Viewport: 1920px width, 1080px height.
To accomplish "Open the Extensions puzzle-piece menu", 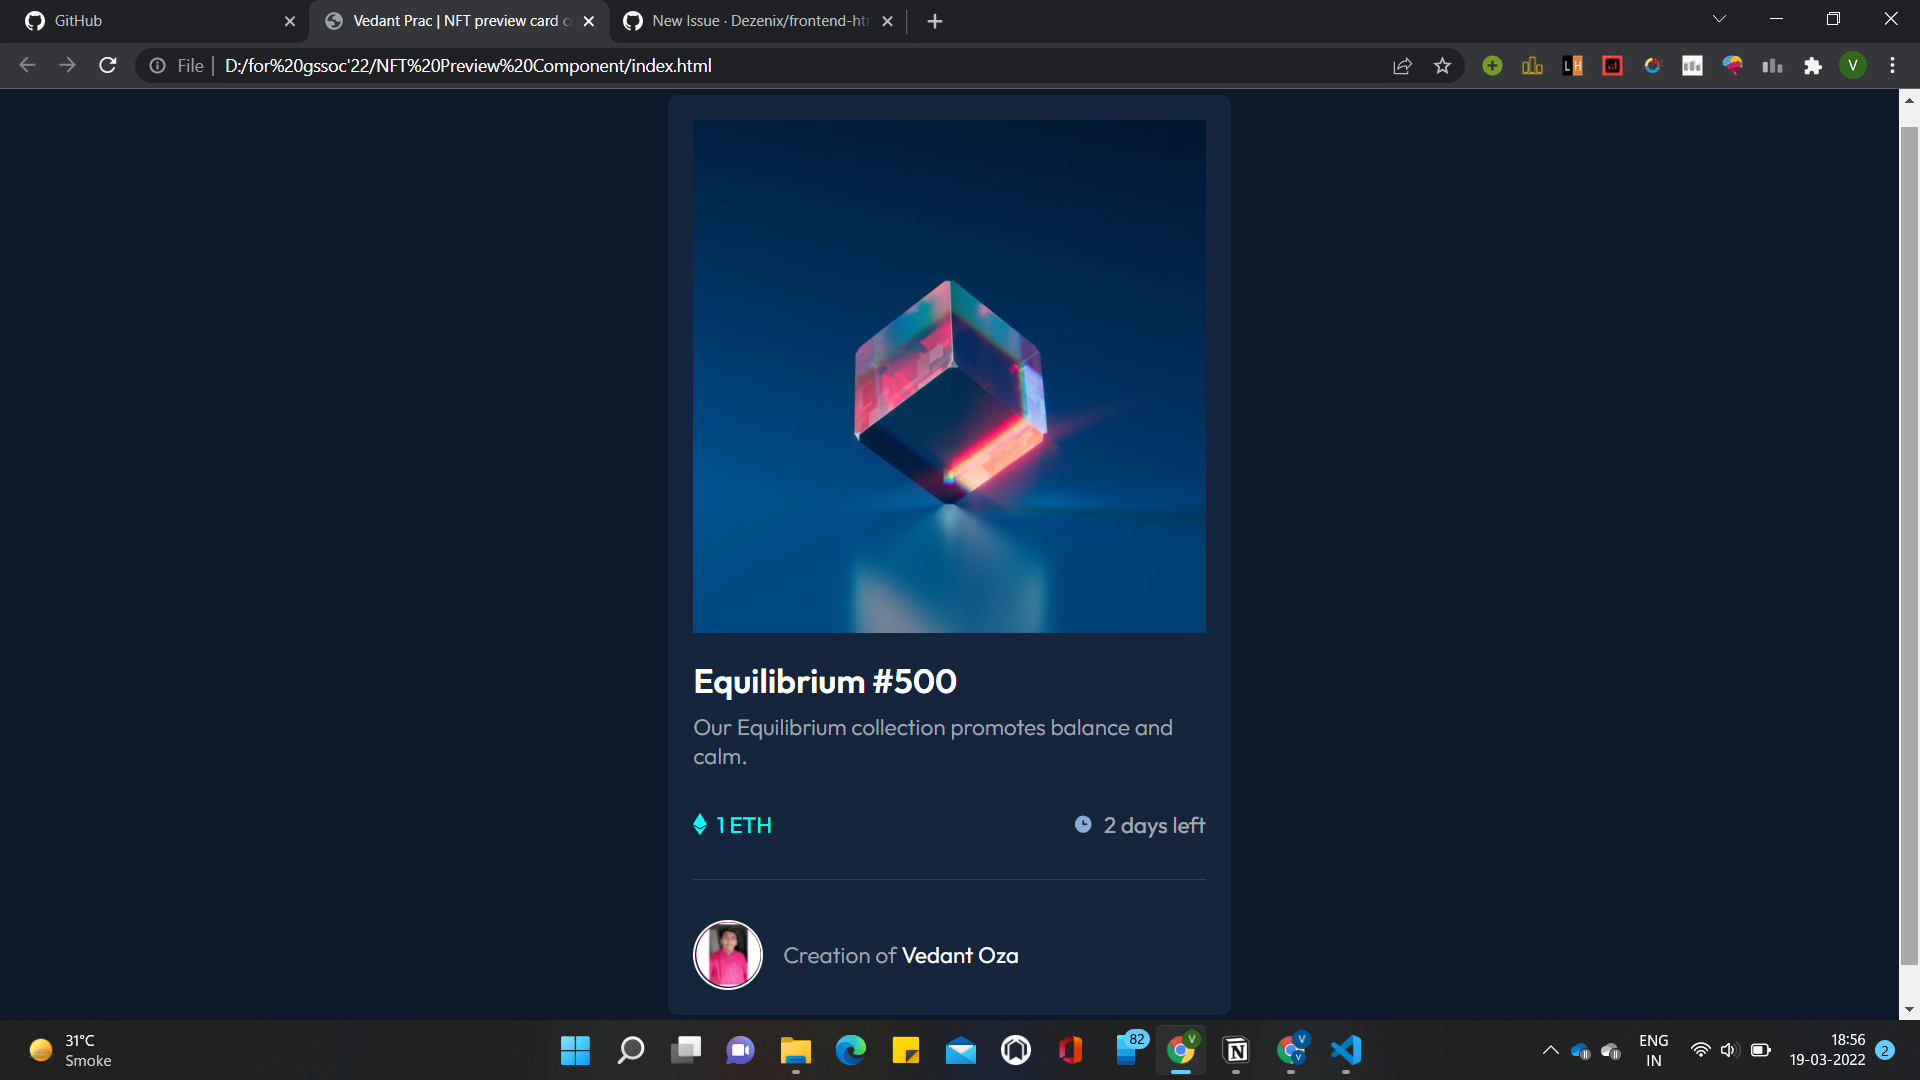I will 1812,66.
